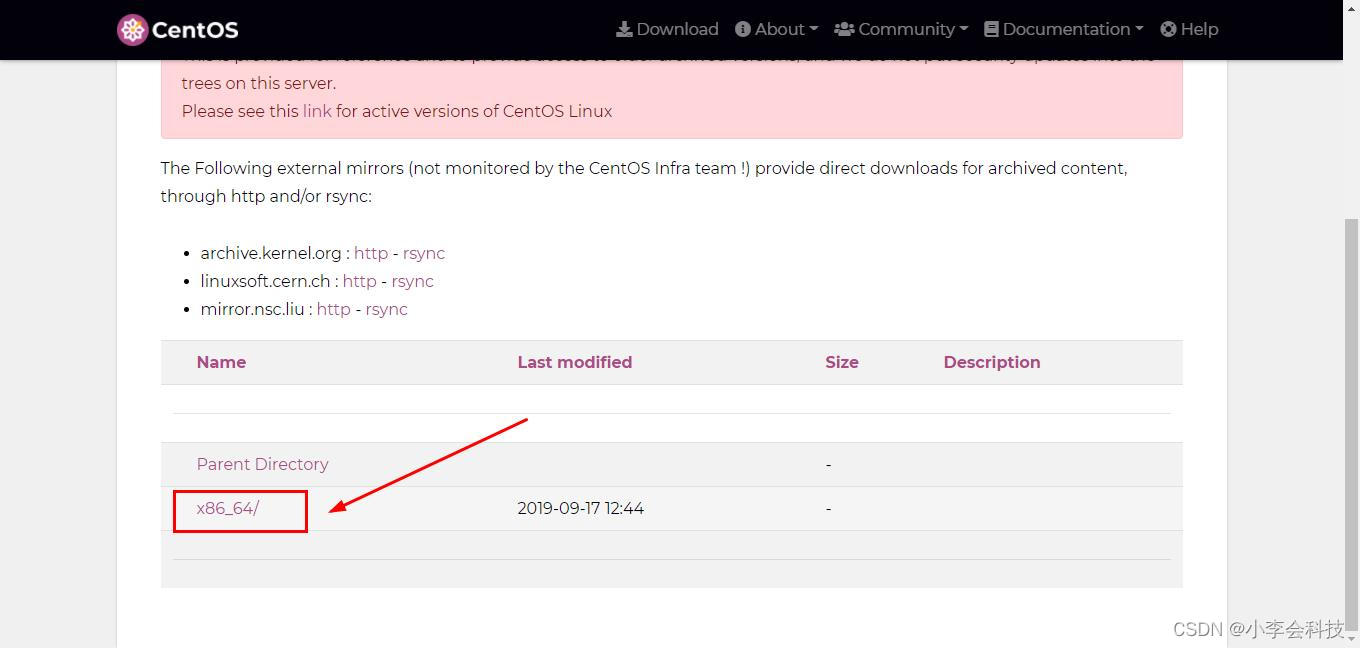Expand the About dropdown caret
Image resolution: width=1360 pixels, height=648 pixels.
pos(814,30)
